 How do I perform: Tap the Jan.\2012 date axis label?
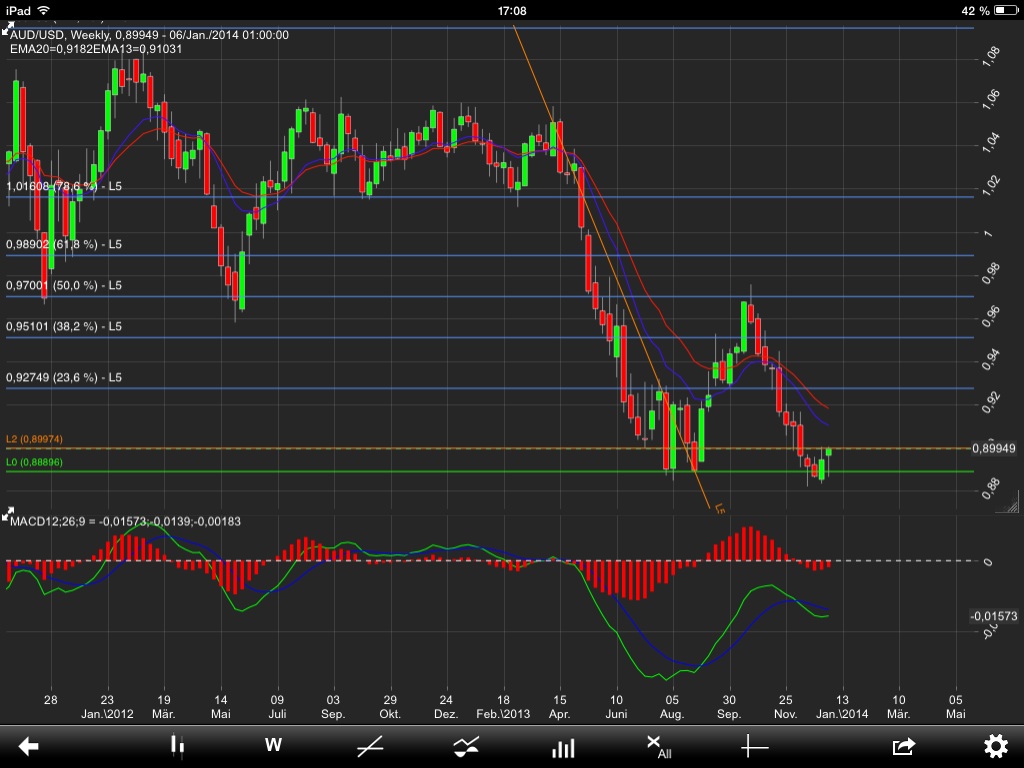click(x=107, y=714)
